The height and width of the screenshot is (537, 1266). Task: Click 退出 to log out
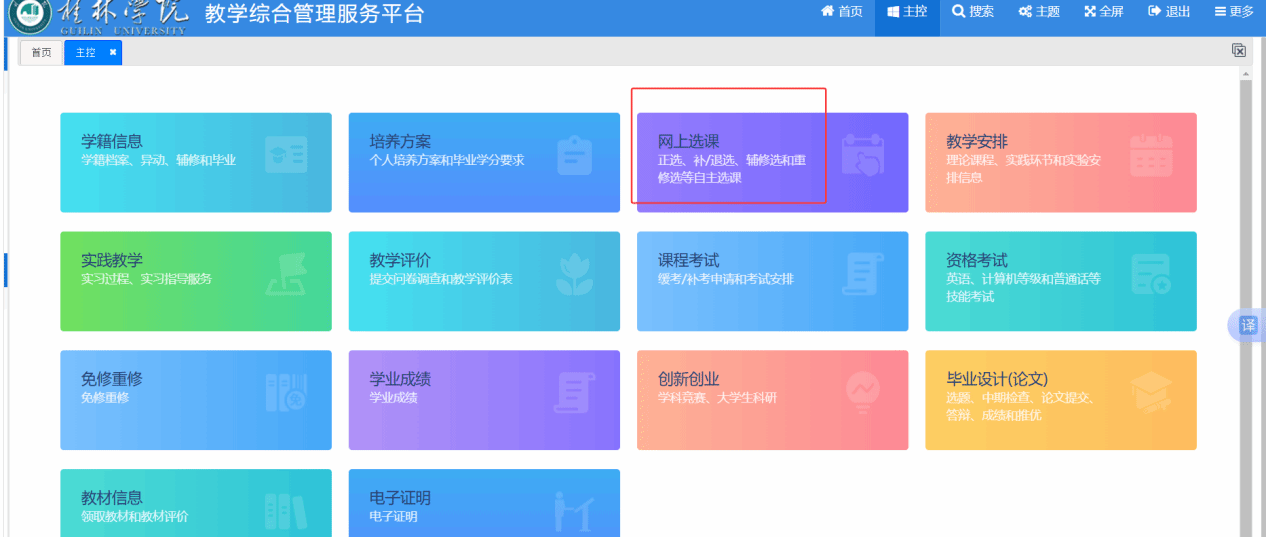coord(1169,12)
